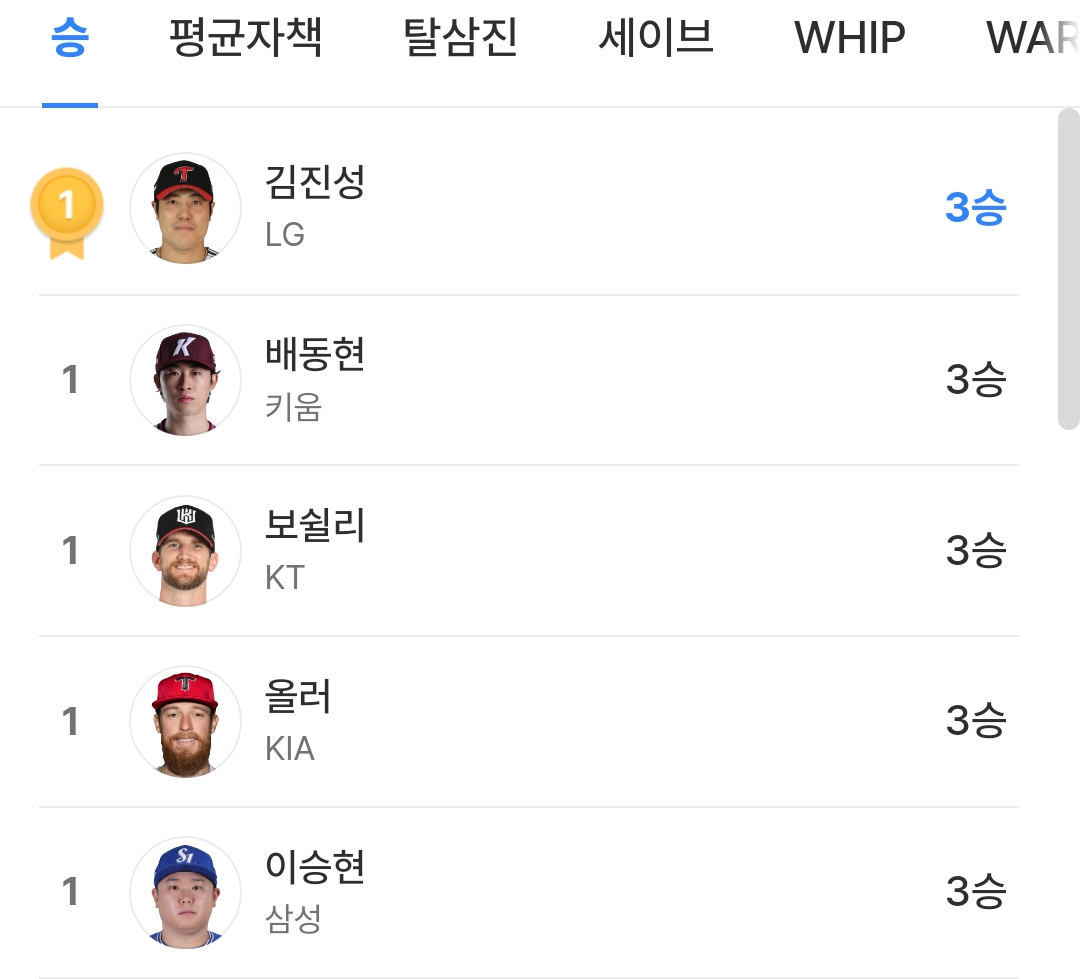Open 올러 player photo thumbnail
1080x979 pixels.
pyautogui.click(x=185, y=722)
